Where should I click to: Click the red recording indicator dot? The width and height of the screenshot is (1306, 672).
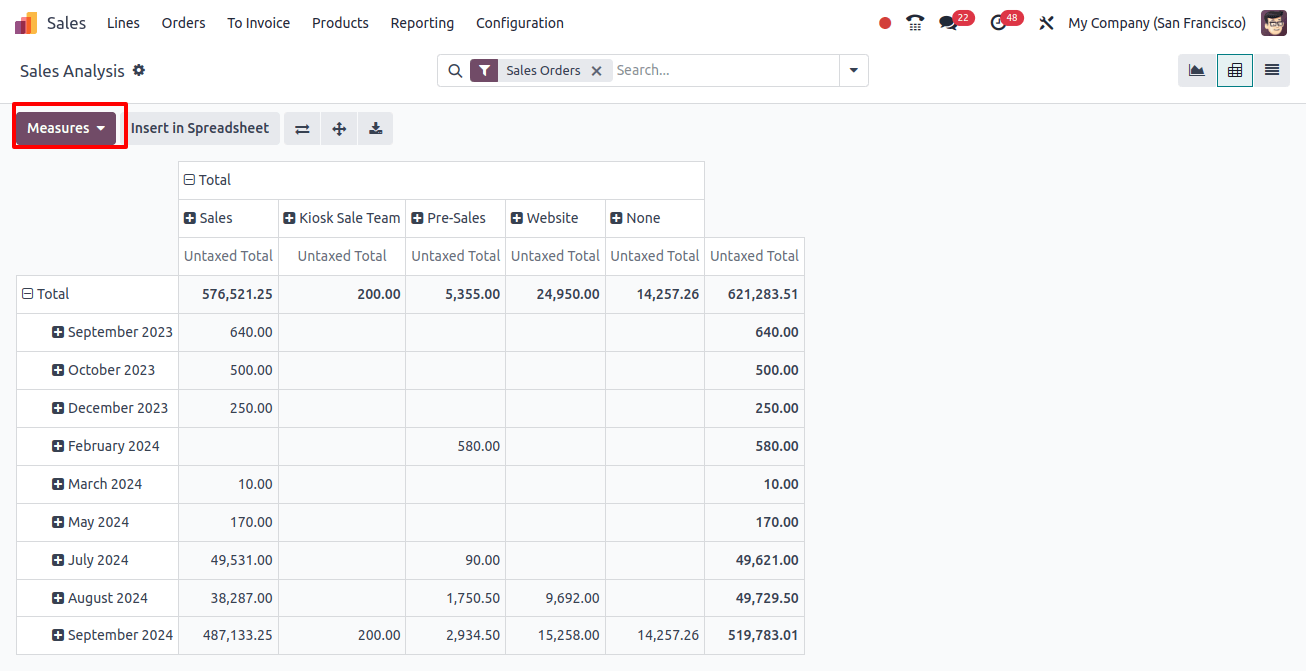click(x=885, y=23)
